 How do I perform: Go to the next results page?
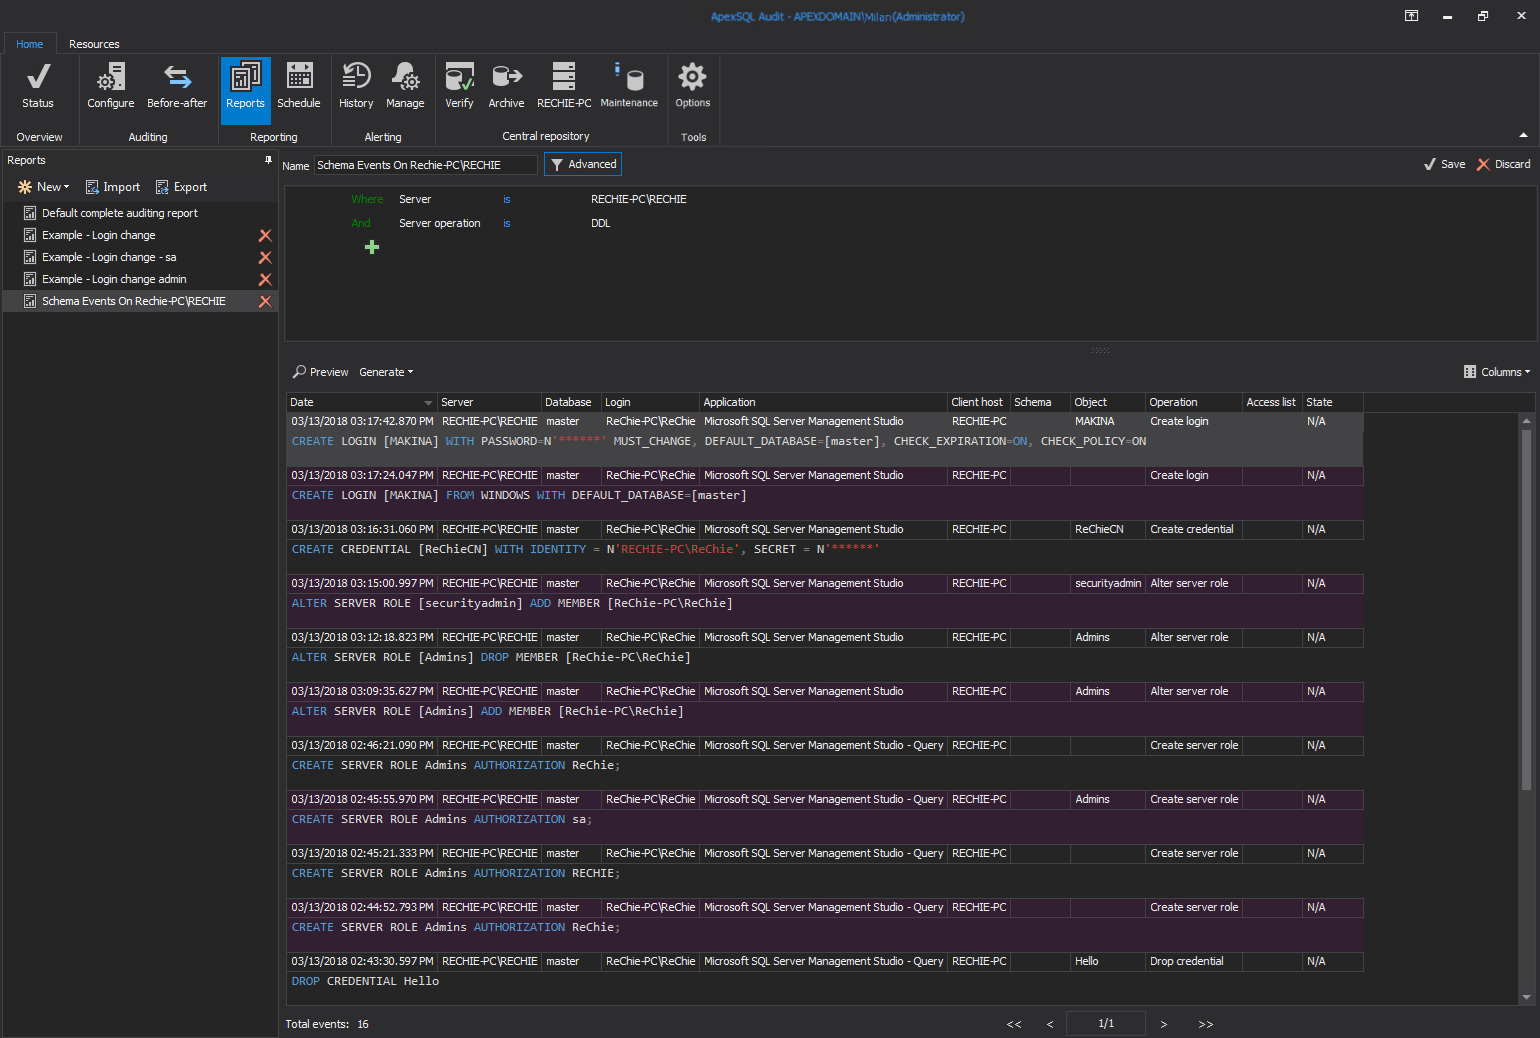click(x=1163, y=1023)
